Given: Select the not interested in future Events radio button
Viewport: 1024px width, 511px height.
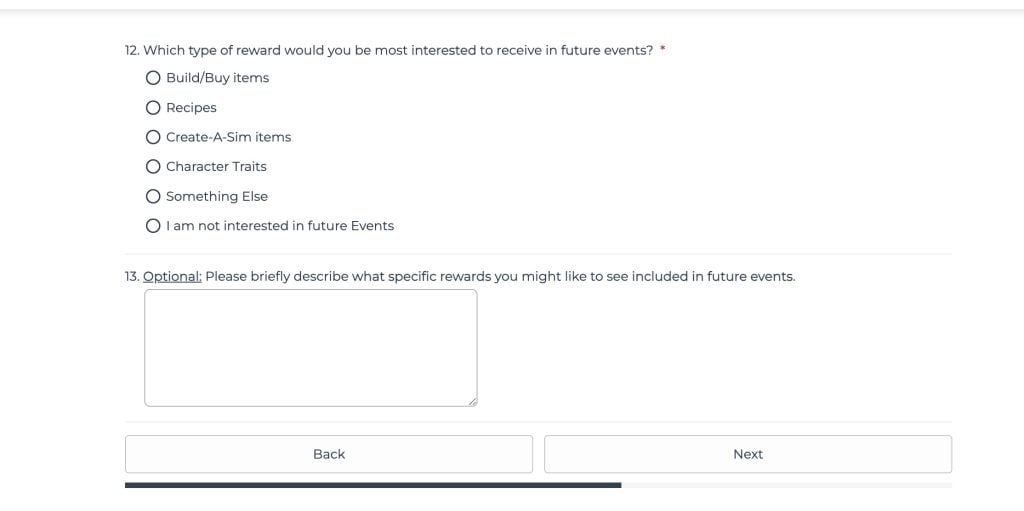Looking at the screenshot, I should 153,226.
